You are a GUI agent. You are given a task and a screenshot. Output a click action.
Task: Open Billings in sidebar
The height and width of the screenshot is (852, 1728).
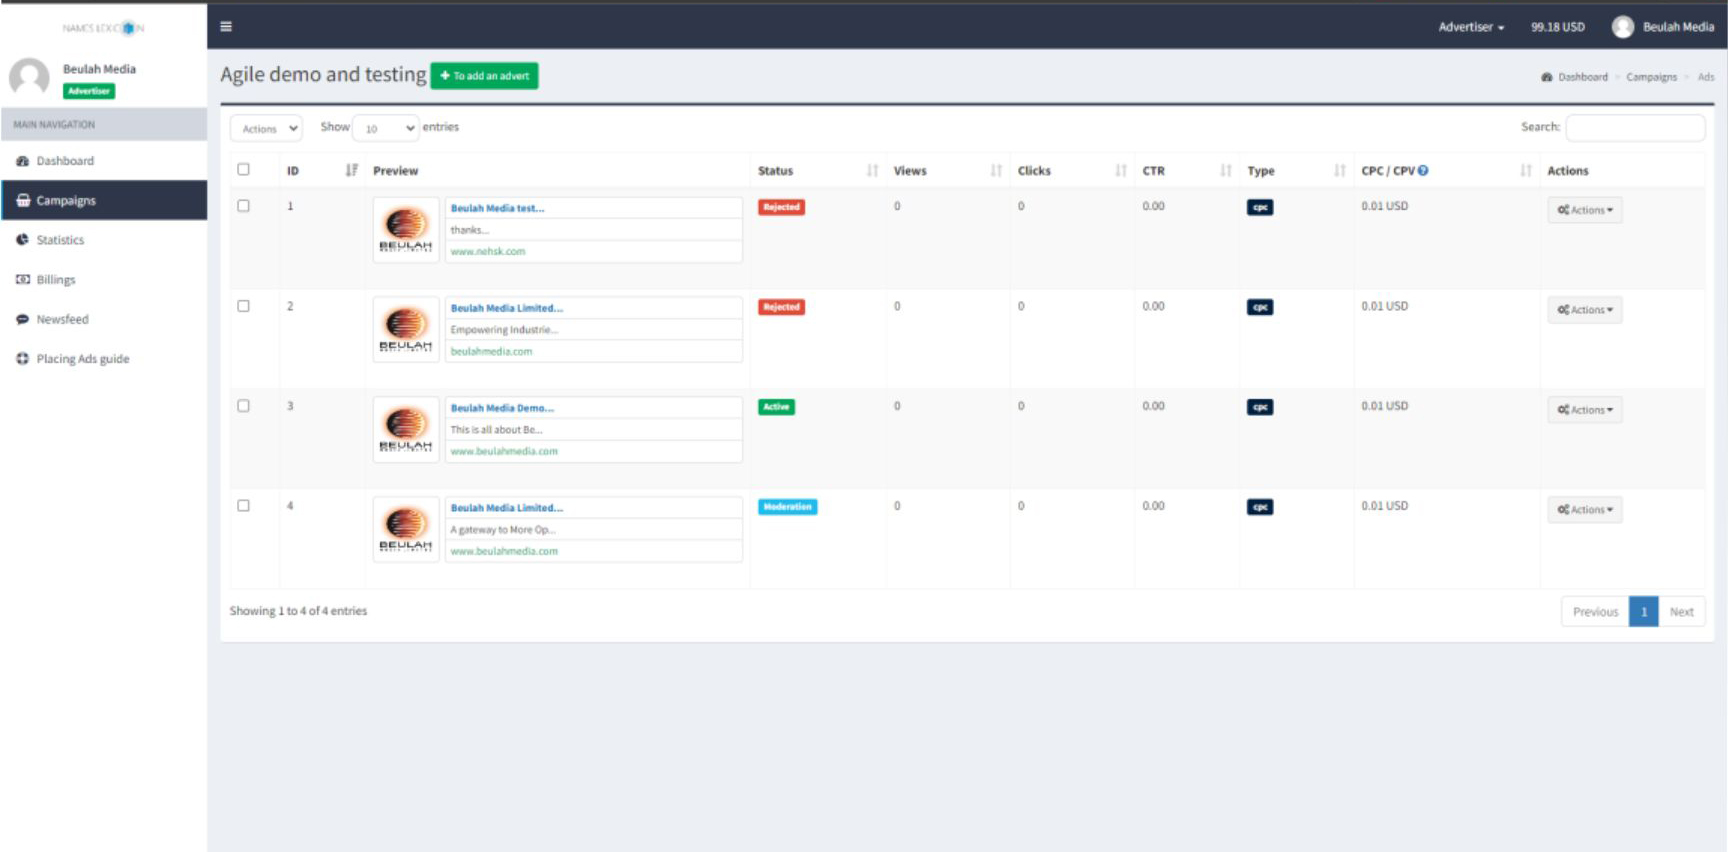coord(104,280)
